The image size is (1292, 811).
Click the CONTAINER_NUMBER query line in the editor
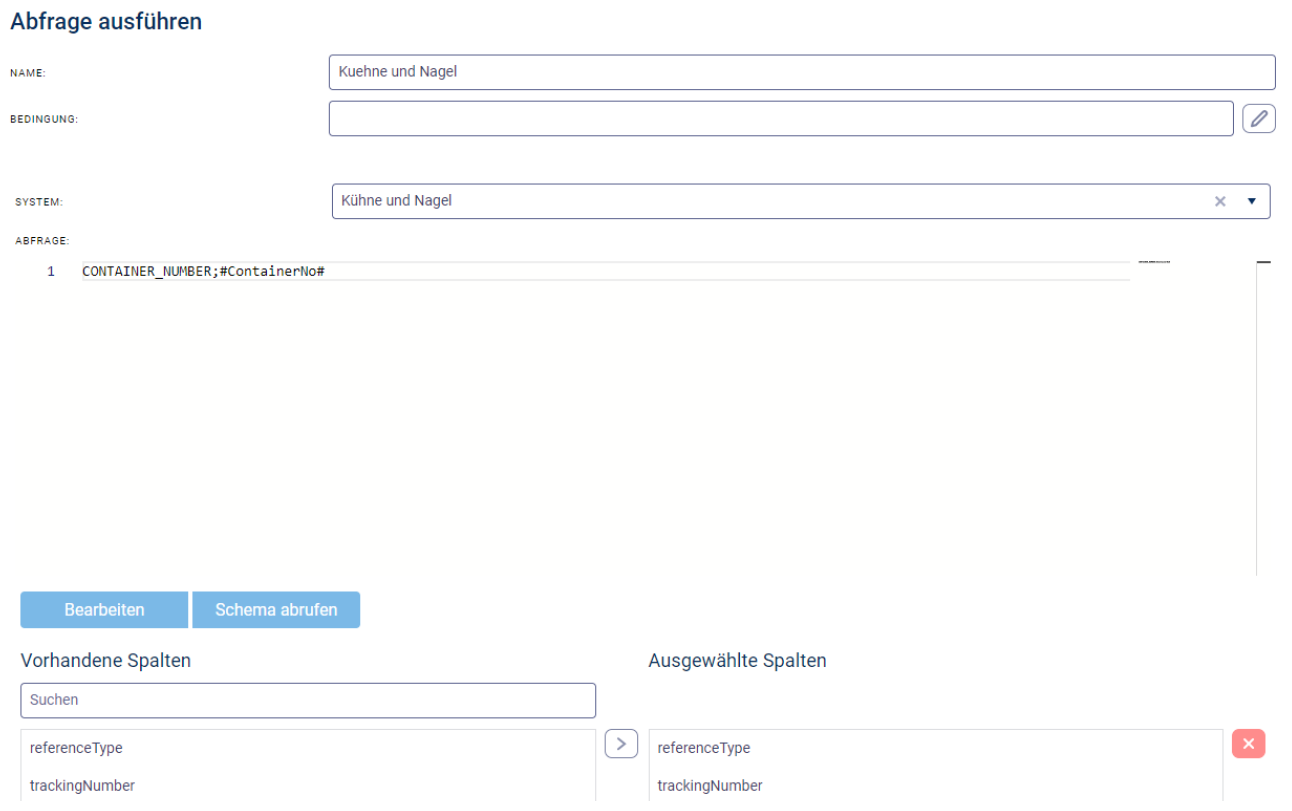point(204,271)
